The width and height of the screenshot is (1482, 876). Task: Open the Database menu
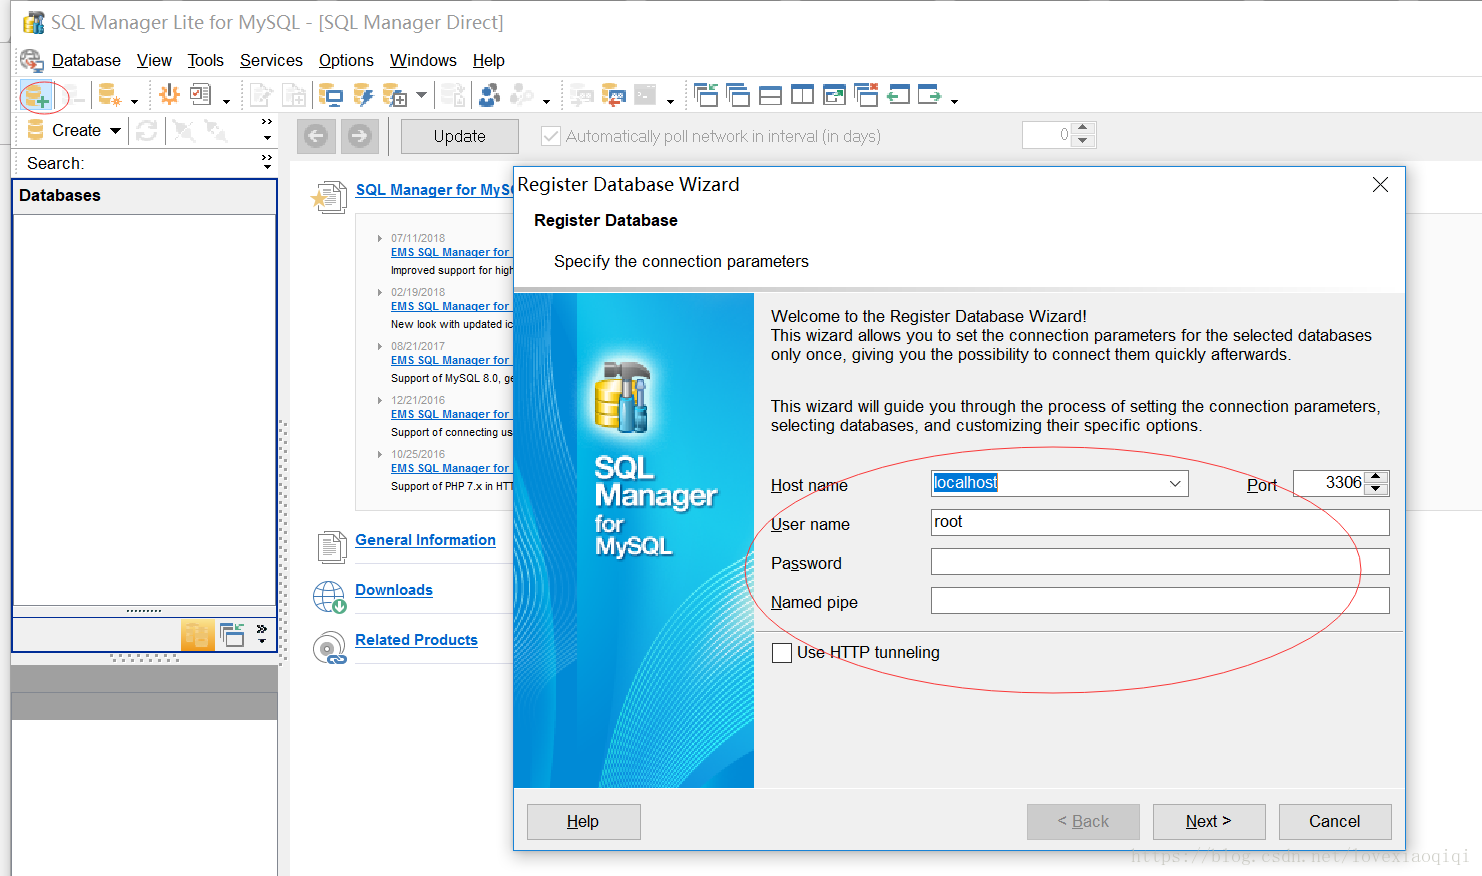[x=86, y=60]
